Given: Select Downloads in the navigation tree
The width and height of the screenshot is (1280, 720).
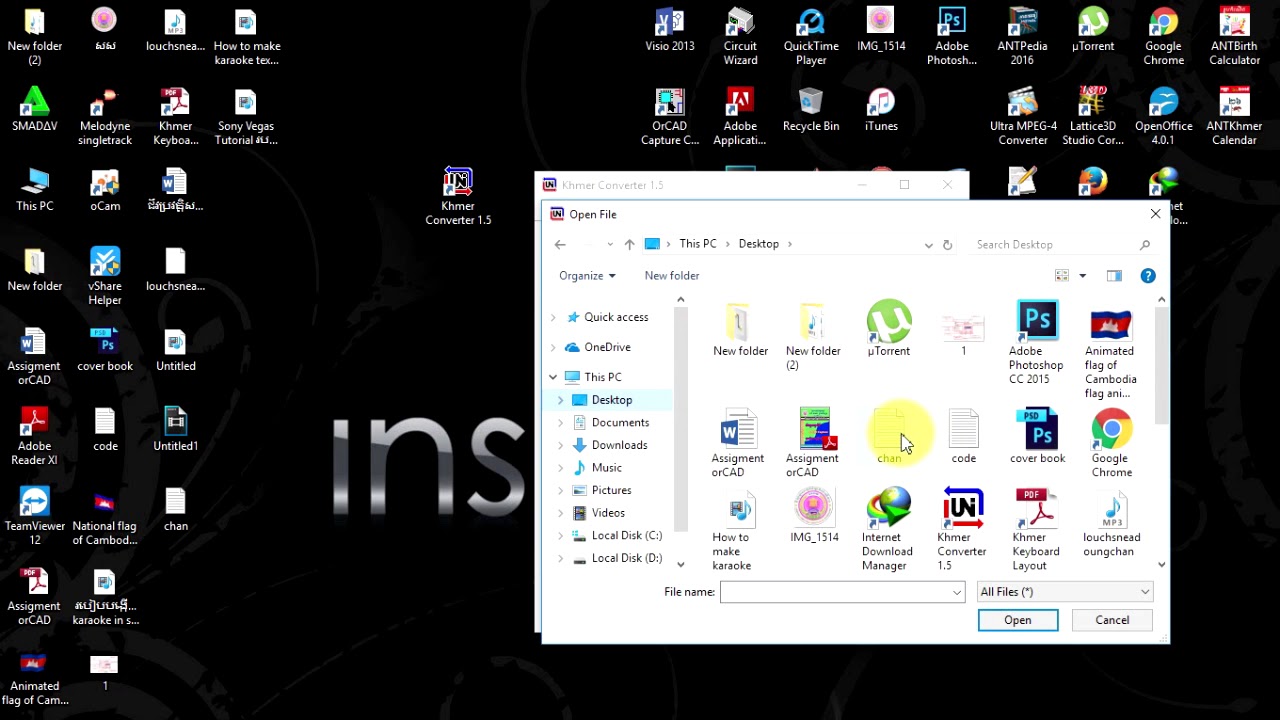Looking at the screenshot, I should (619, 445).
